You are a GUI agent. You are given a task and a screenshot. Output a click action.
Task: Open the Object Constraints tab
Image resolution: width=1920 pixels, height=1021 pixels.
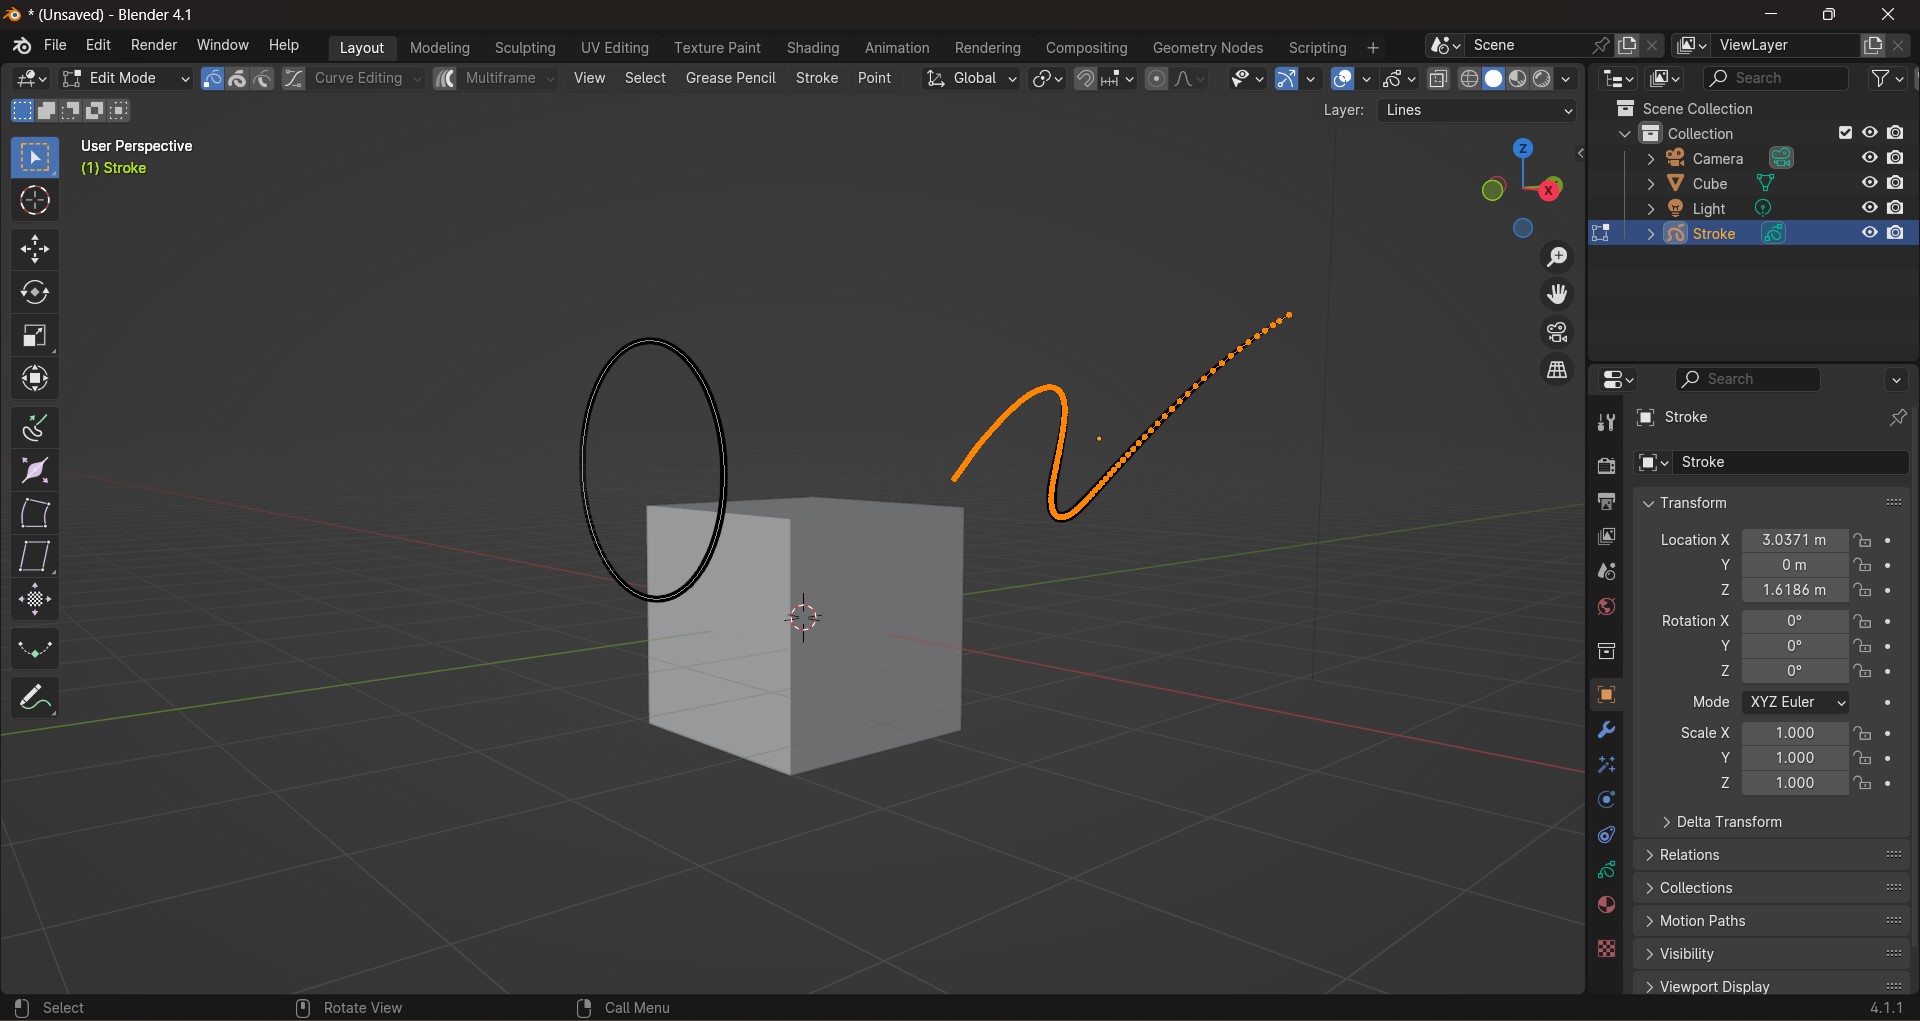click(1607, 835)
